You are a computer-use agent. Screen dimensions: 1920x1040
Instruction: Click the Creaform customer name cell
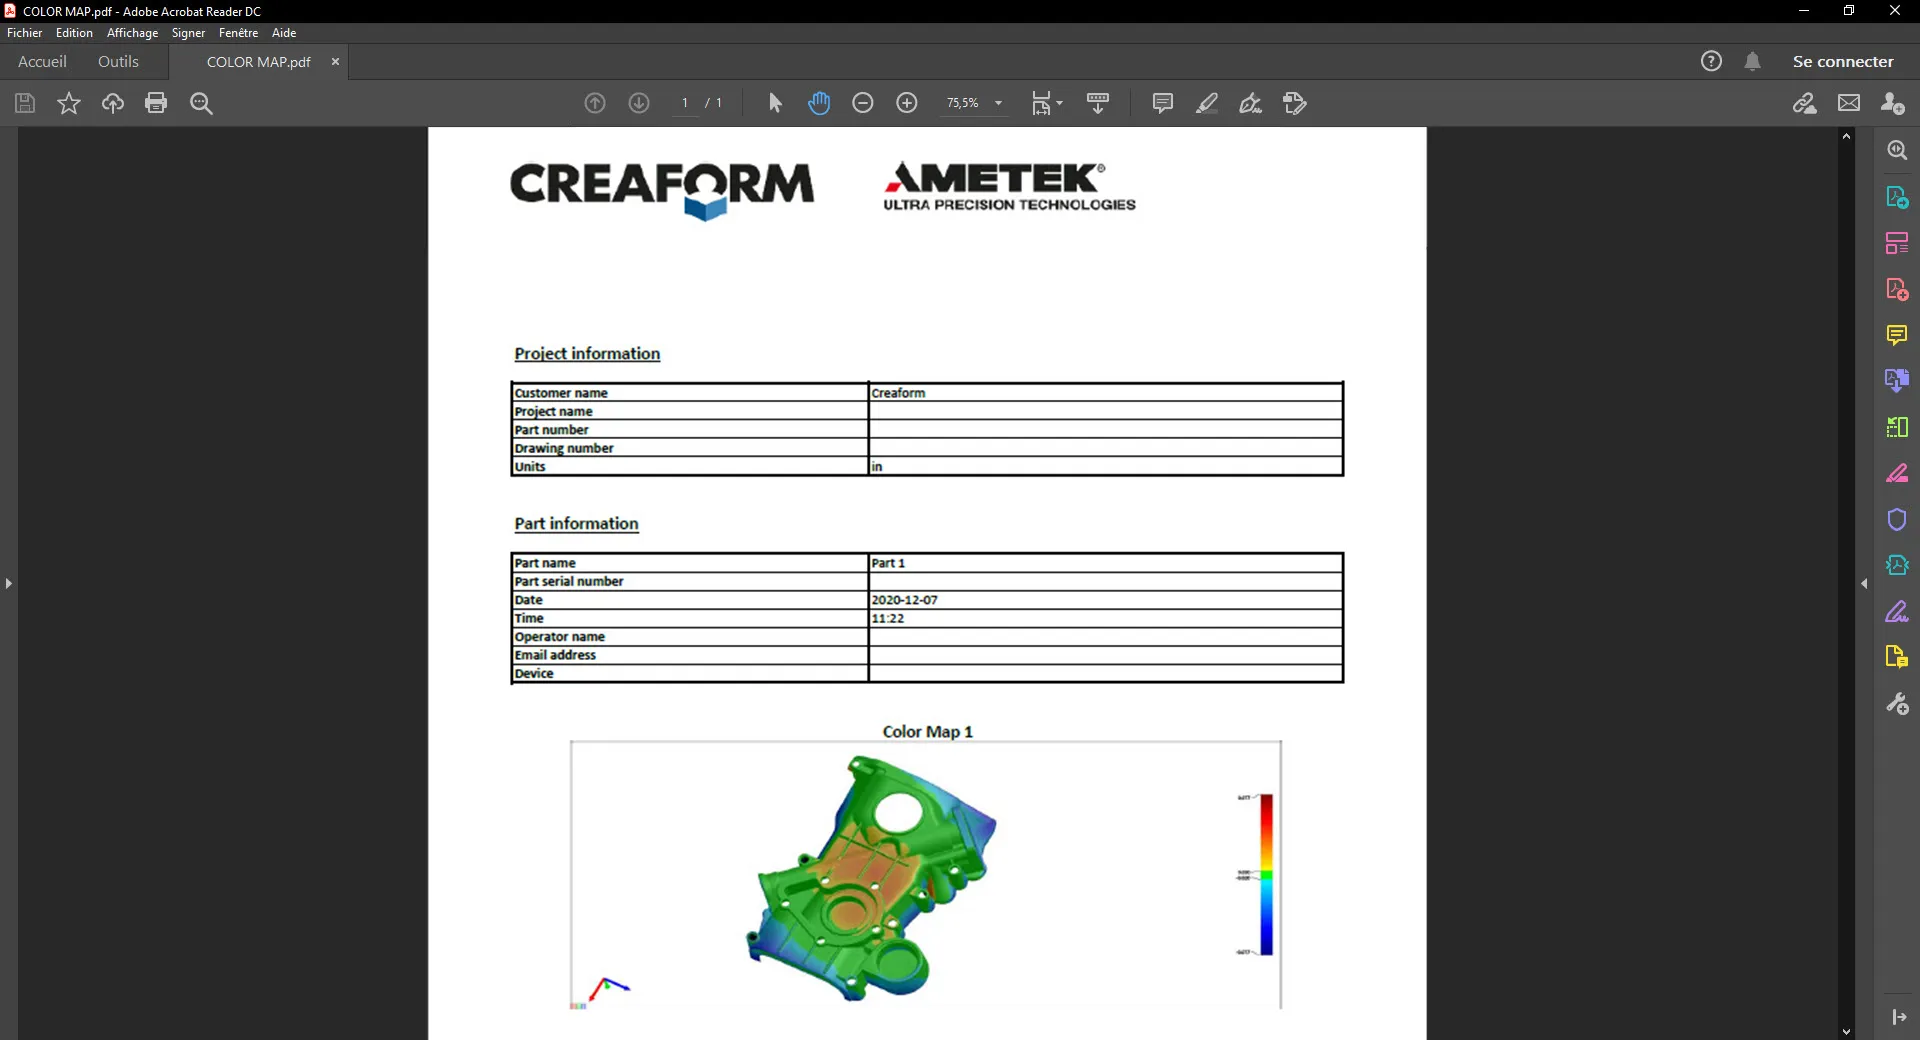tap(1105, 393)
